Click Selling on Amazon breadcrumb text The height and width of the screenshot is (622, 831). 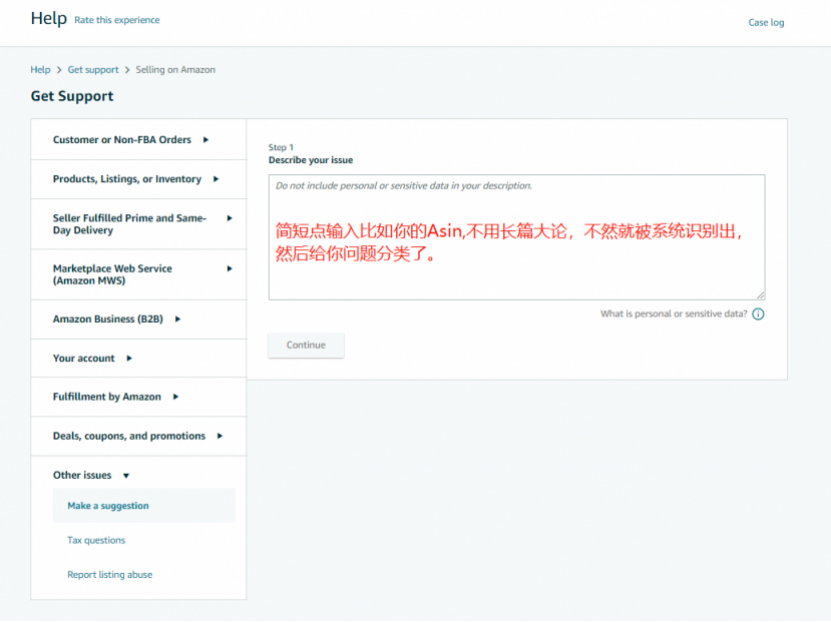point(175,70)
